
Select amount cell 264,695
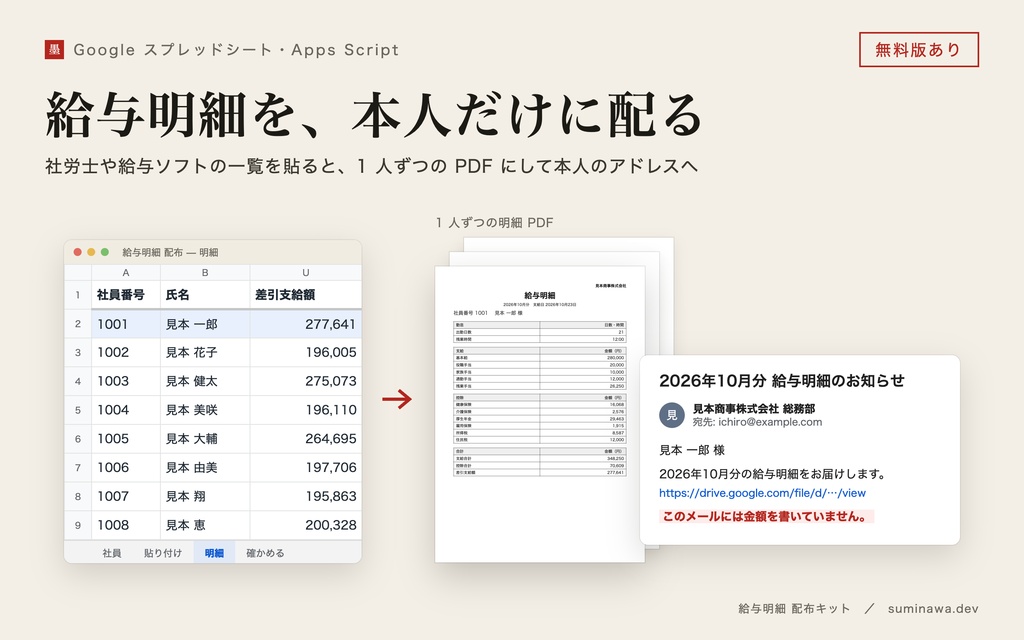tap(306, 439)
